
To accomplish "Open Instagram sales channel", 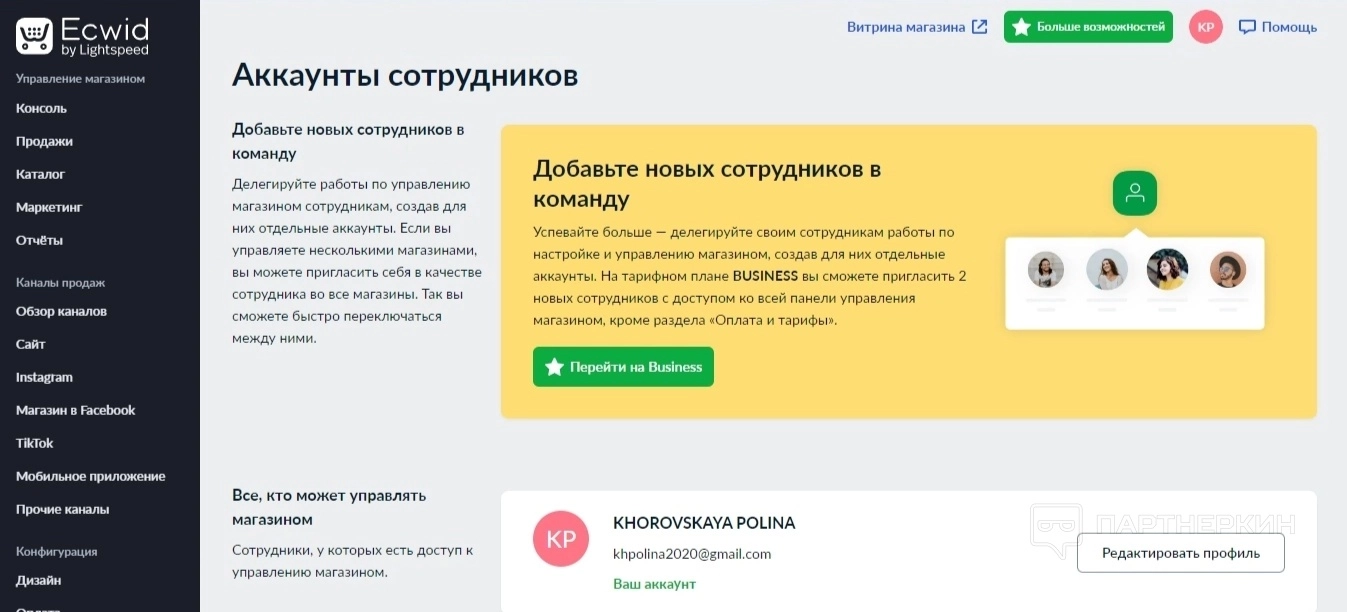I will click(x=44, y=377).
